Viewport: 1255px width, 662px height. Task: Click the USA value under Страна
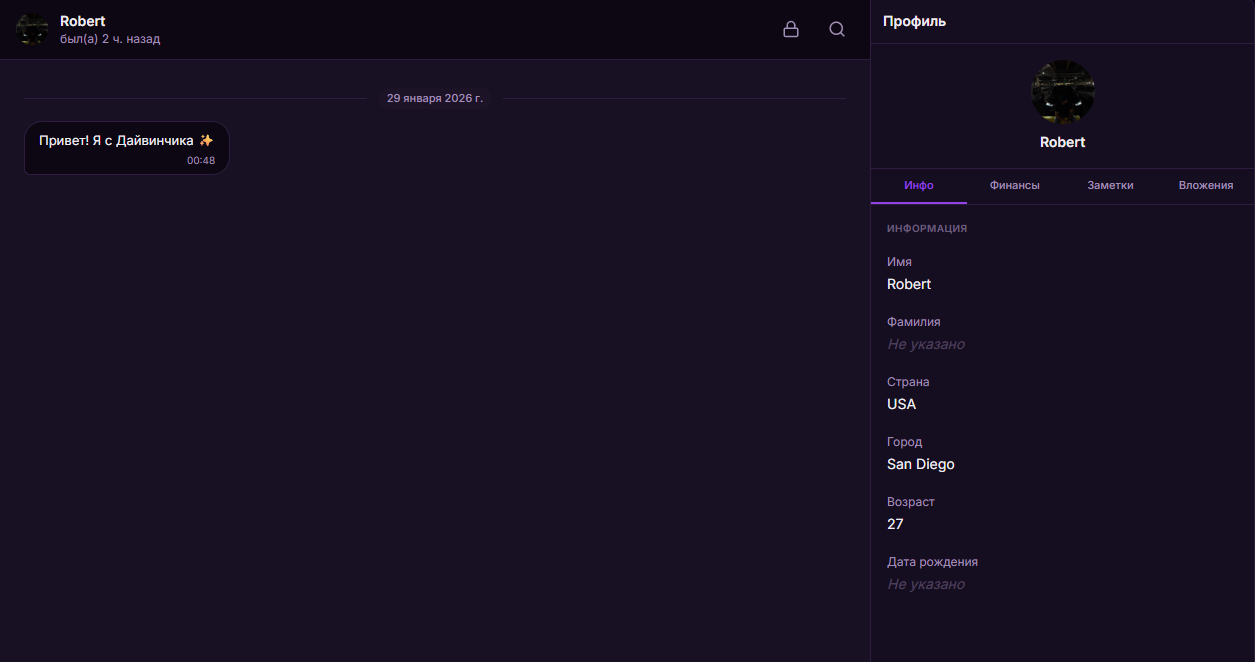(901, 404)
